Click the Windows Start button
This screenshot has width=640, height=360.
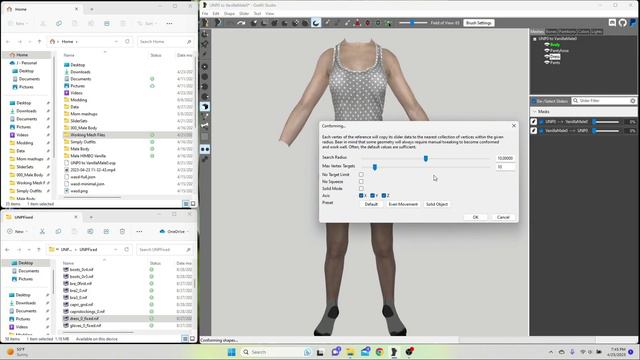(231, 352)
